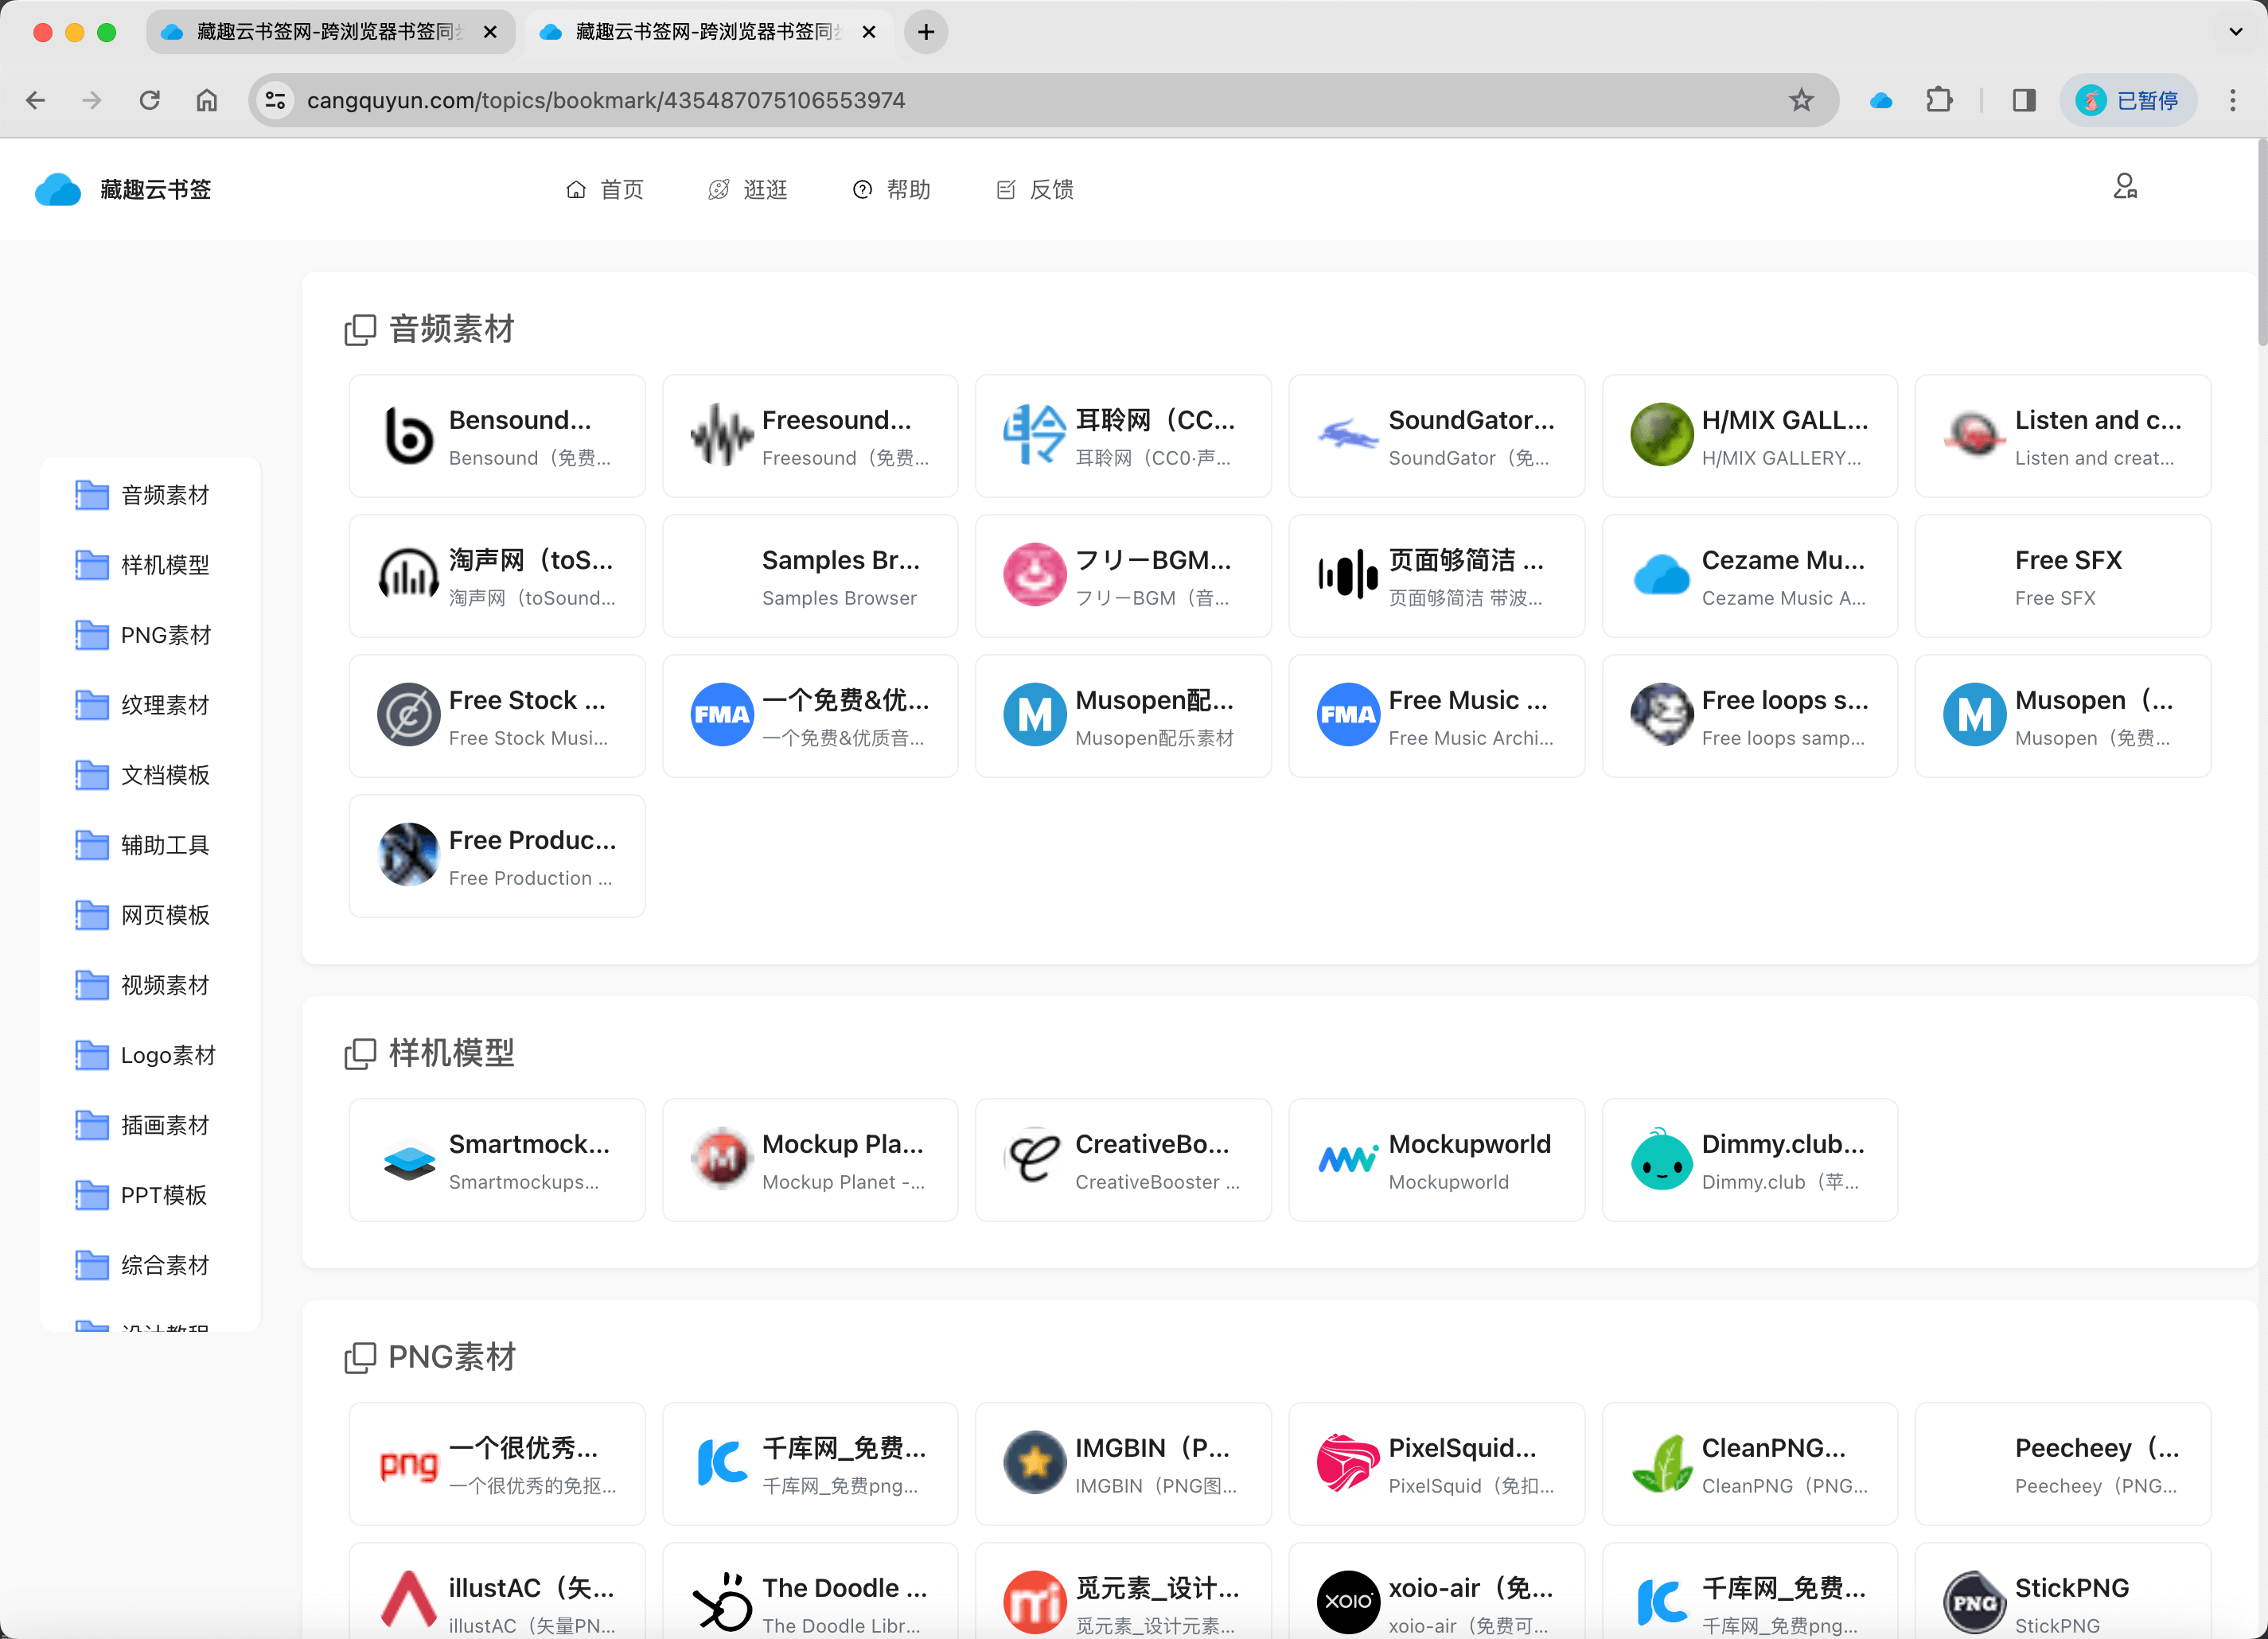This screenshot has height=1639, width=2268.
Task: Click the Musopen配乐素材 round icon
Action: pos(1035,714)
